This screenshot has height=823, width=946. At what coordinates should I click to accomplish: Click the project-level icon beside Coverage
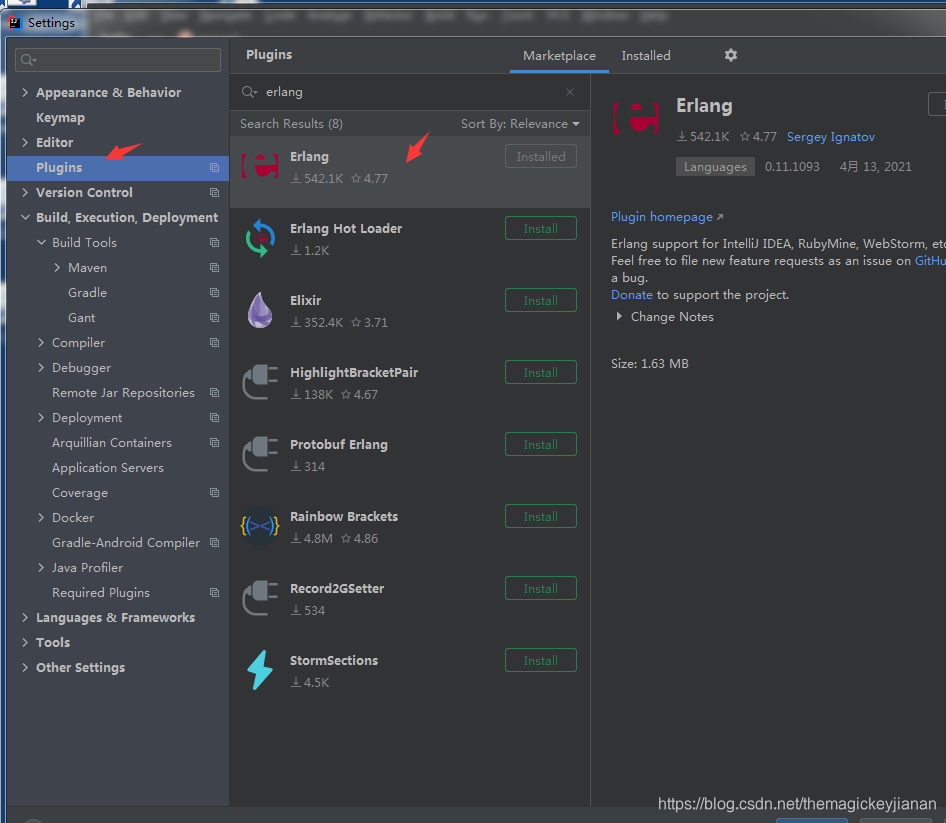point(214,492)
